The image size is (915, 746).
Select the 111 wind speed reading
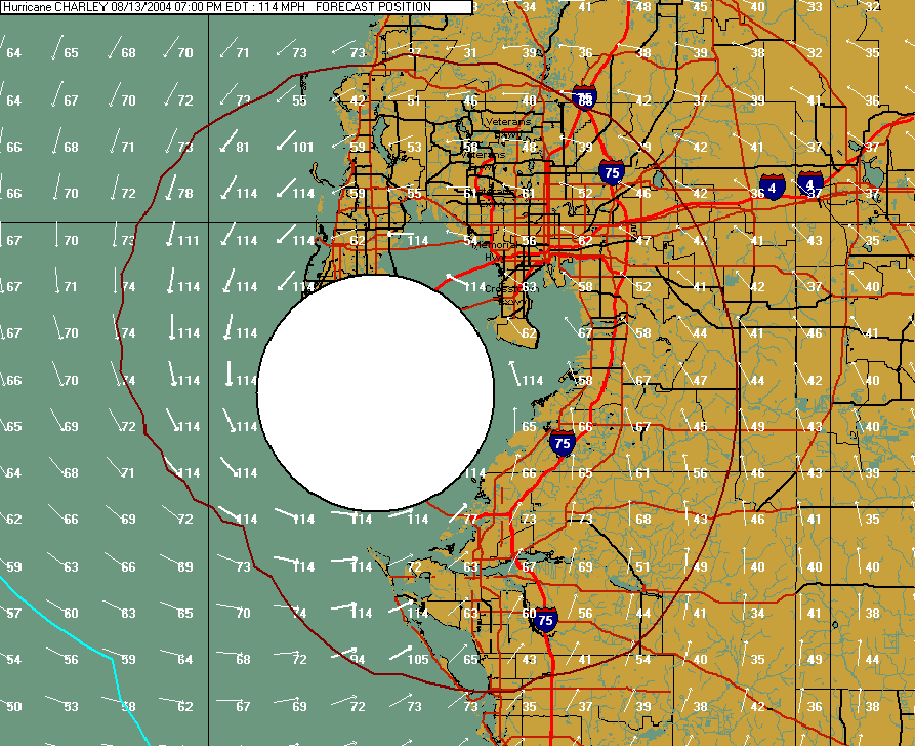[188, 241]
